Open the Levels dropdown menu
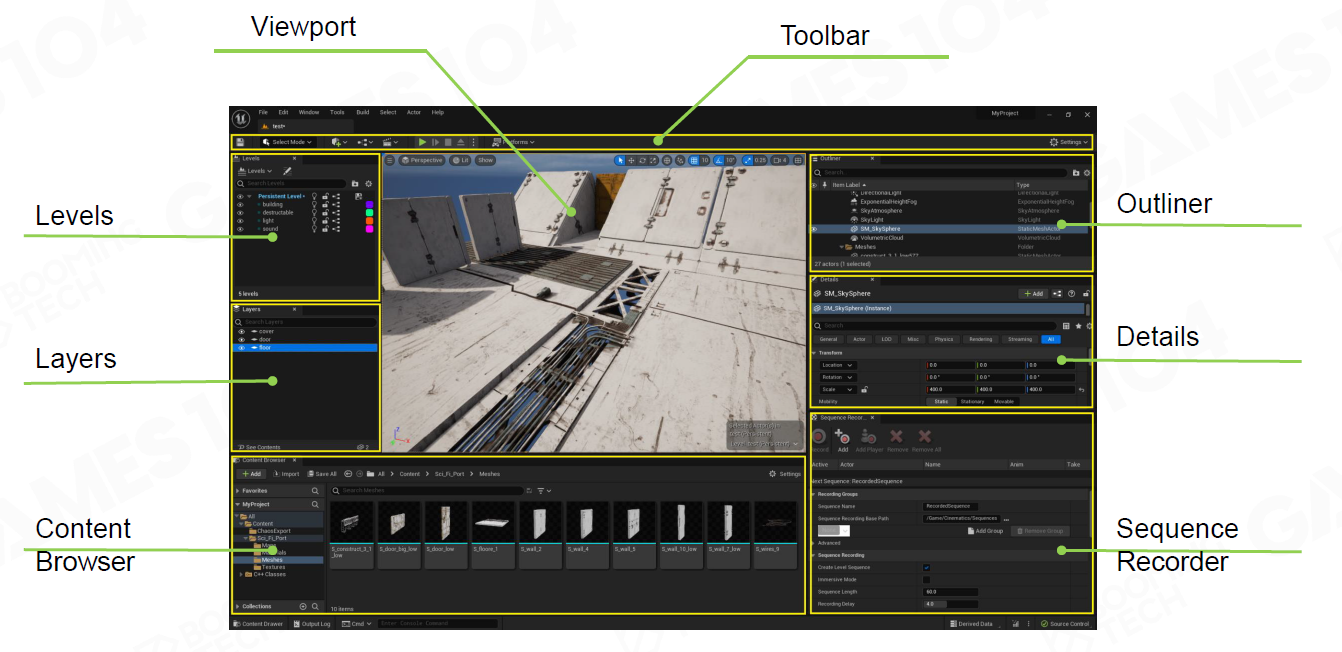This screenshot has height=652, width=1342. coord(255,171)
